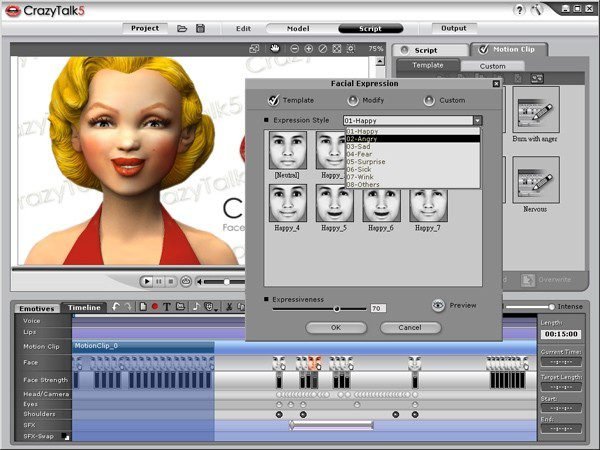Pause the preview playback
Screen dimensions: 600x450
[158, 282]
